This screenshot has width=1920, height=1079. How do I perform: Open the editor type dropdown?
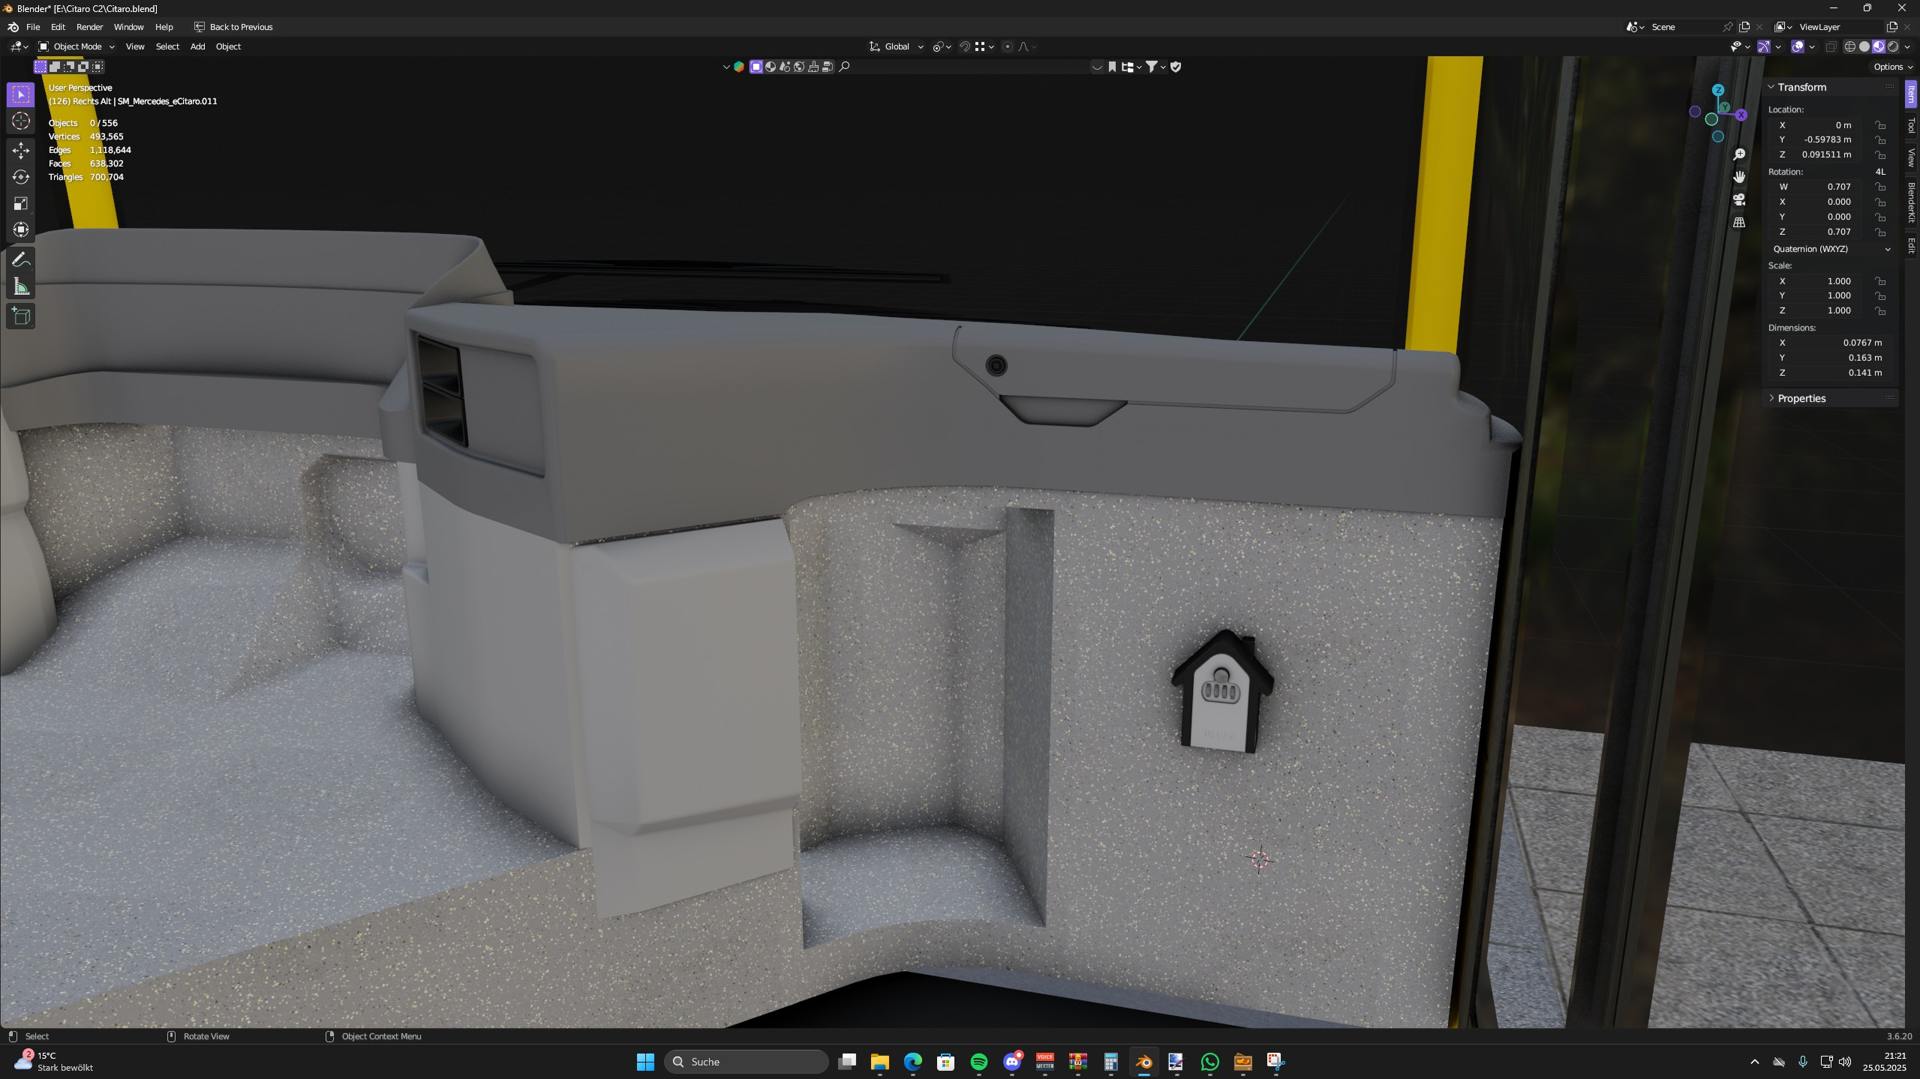click(x=19, y=47)
